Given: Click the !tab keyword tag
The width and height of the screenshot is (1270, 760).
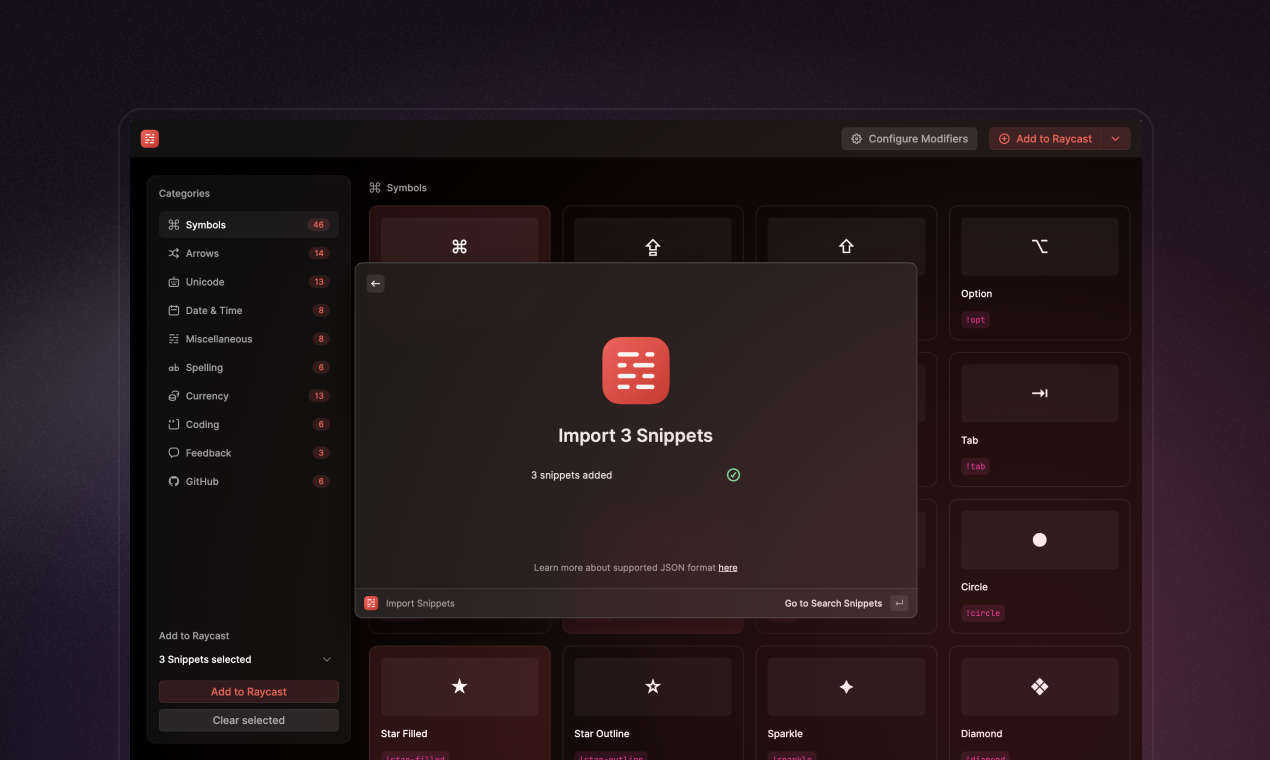Looking at the screenshot, I should 975,466.
